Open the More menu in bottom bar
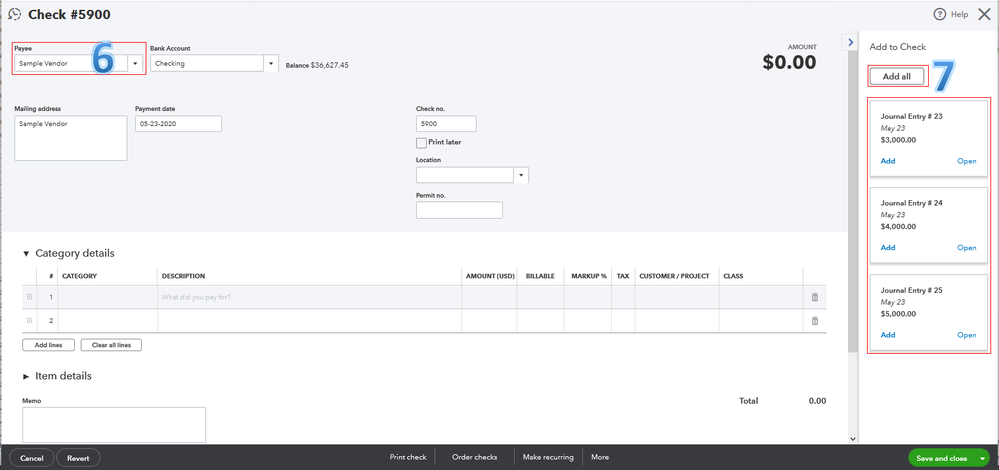This screenshot has height=470, width=999. pyautogui.click(x=600, y=457)
